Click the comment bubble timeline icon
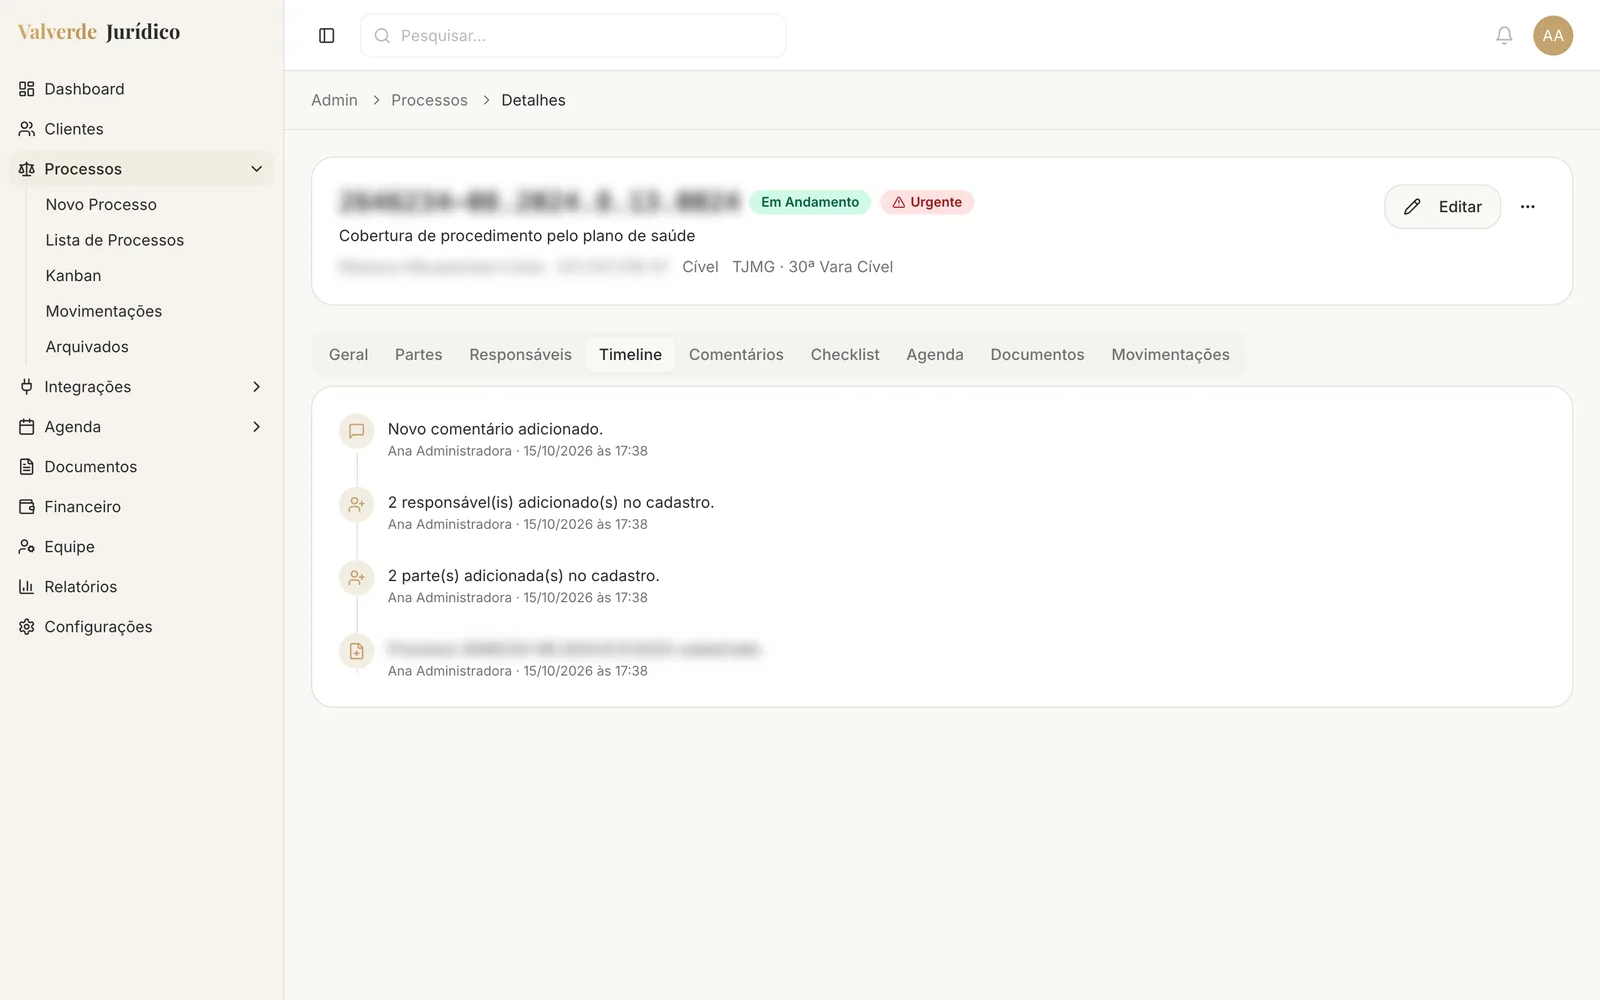This screenshot has height=1000, width=1600. [357, 431]
